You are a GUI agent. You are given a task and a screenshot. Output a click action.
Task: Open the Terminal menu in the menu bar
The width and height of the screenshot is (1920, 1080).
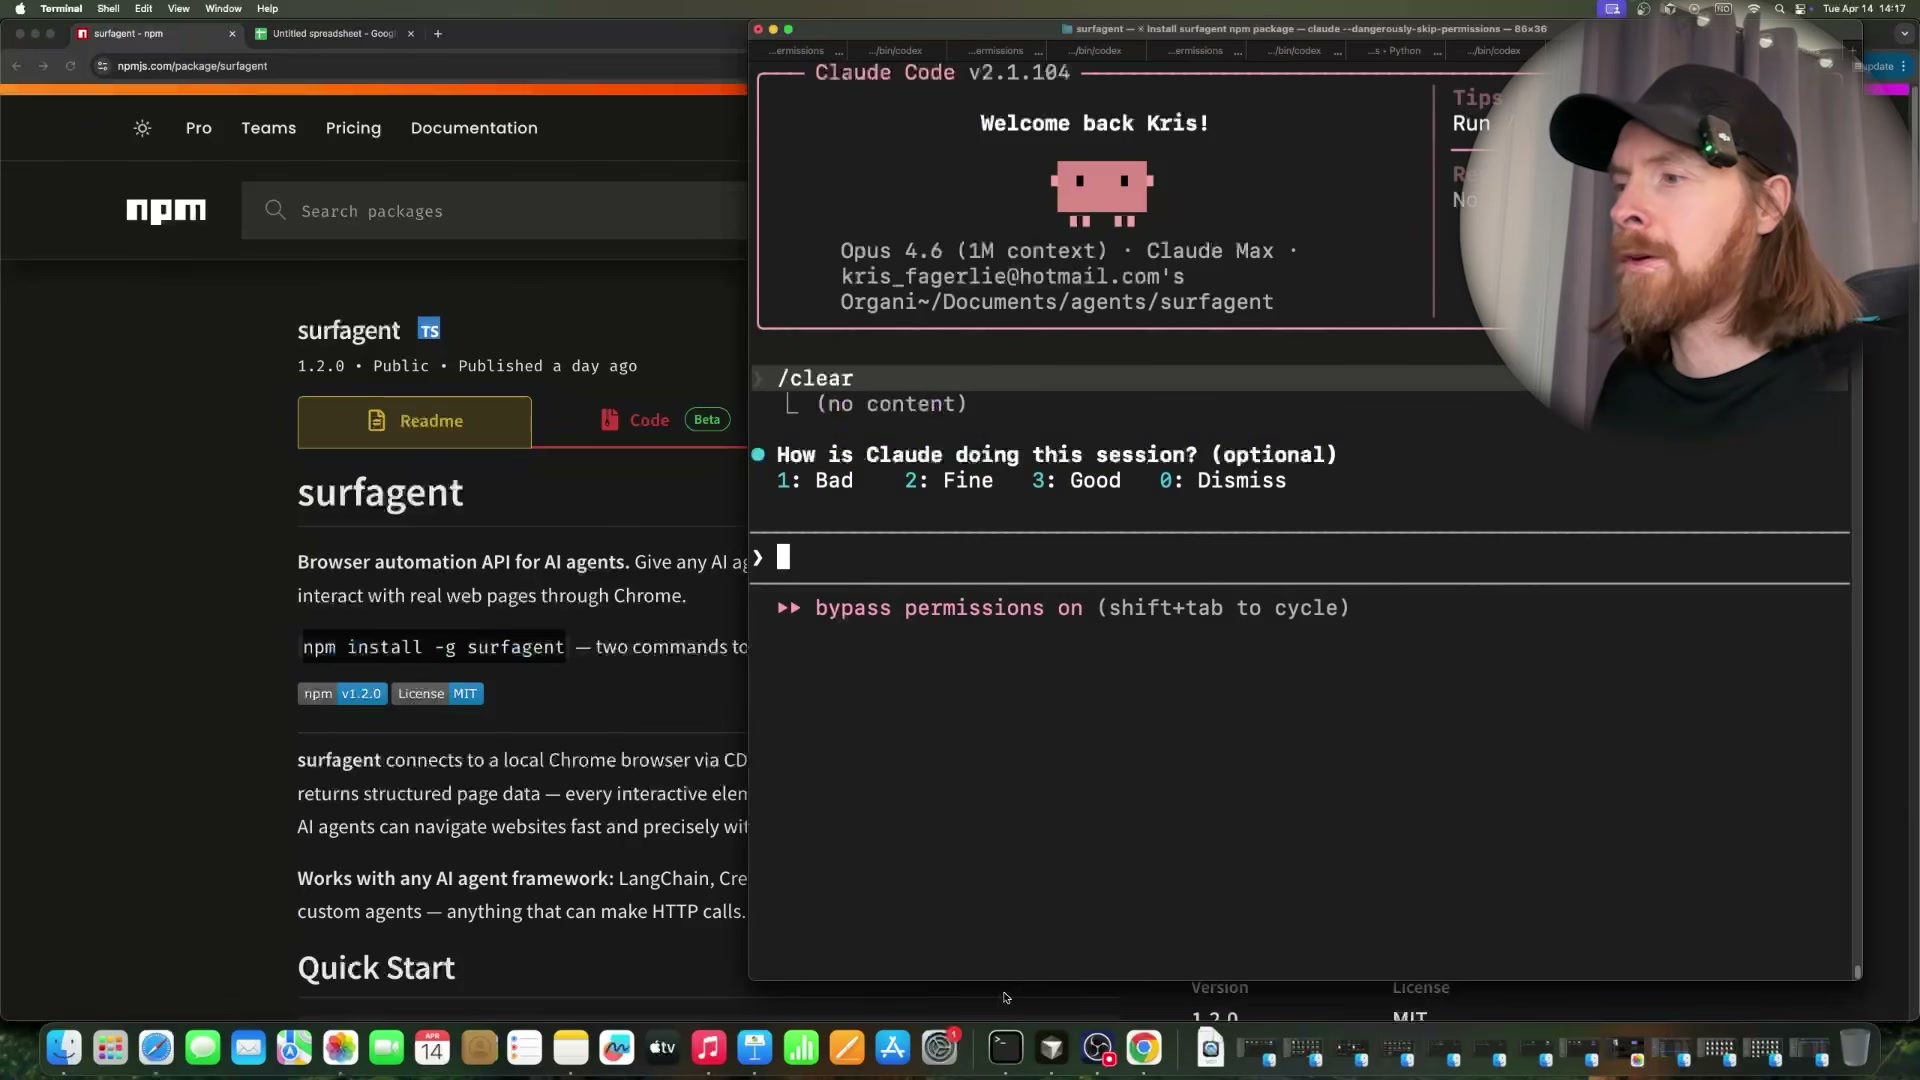click(61, 8)
